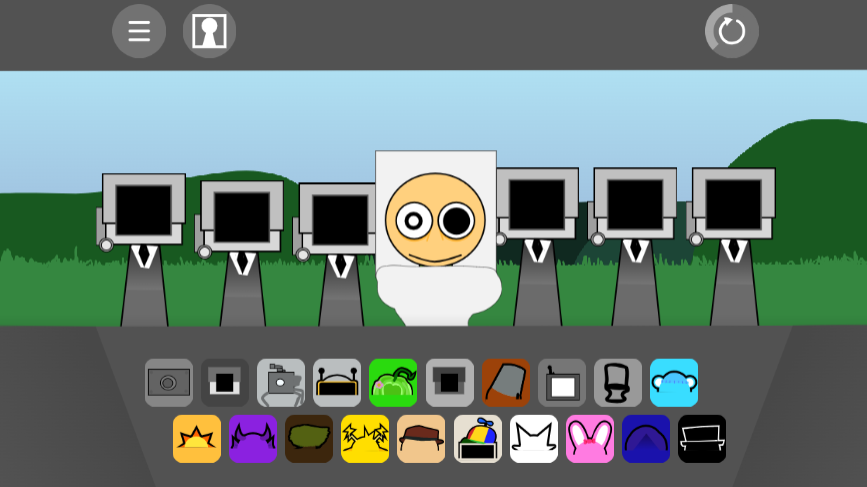Image resolution: width=867 pixels, height=487 pixels.
Task: Open the hamburger menu
Action: tap(139, 31)
